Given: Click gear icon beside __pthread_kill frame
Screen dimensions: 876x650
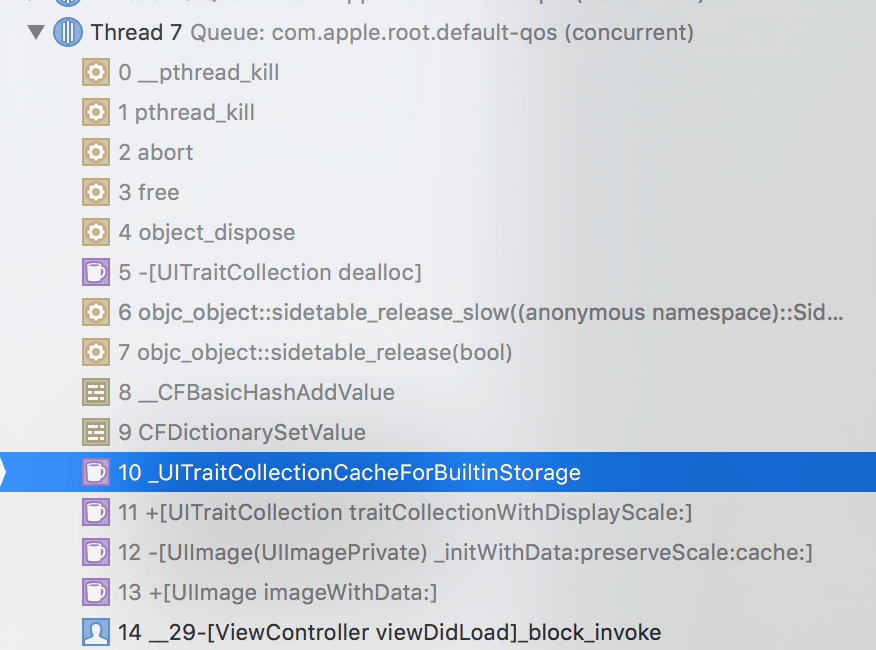Looking at the screenshot, I should 95,72.
